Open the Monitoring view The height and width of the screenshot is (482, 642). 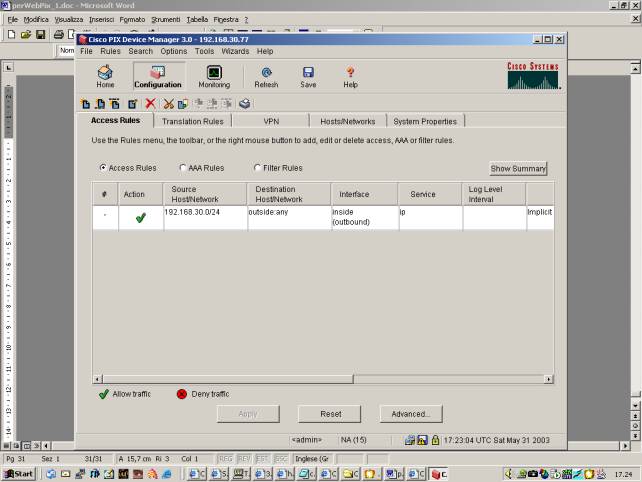click(214, 77)
